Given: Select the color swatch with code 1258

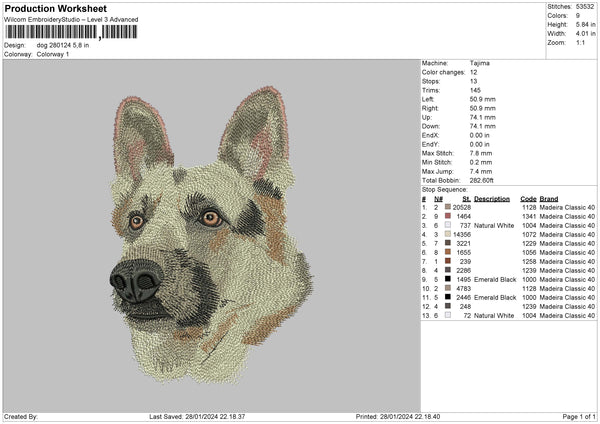Looking at the screenshot, I should click(x=449, y=261).
